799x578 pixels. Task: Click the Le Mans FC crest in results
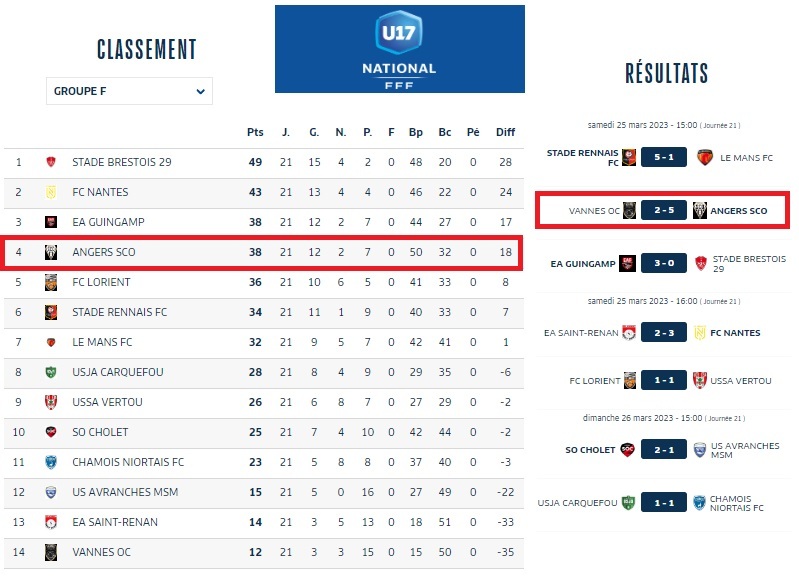pos(703,157)
